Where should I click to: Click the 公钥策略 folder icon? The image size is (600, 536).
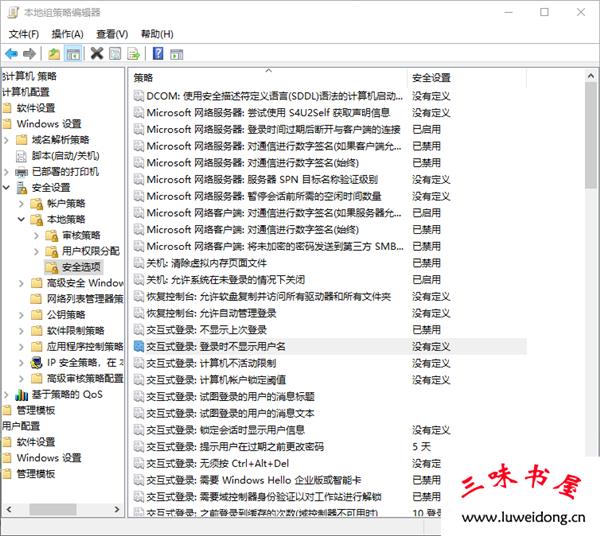pos(36,314)
